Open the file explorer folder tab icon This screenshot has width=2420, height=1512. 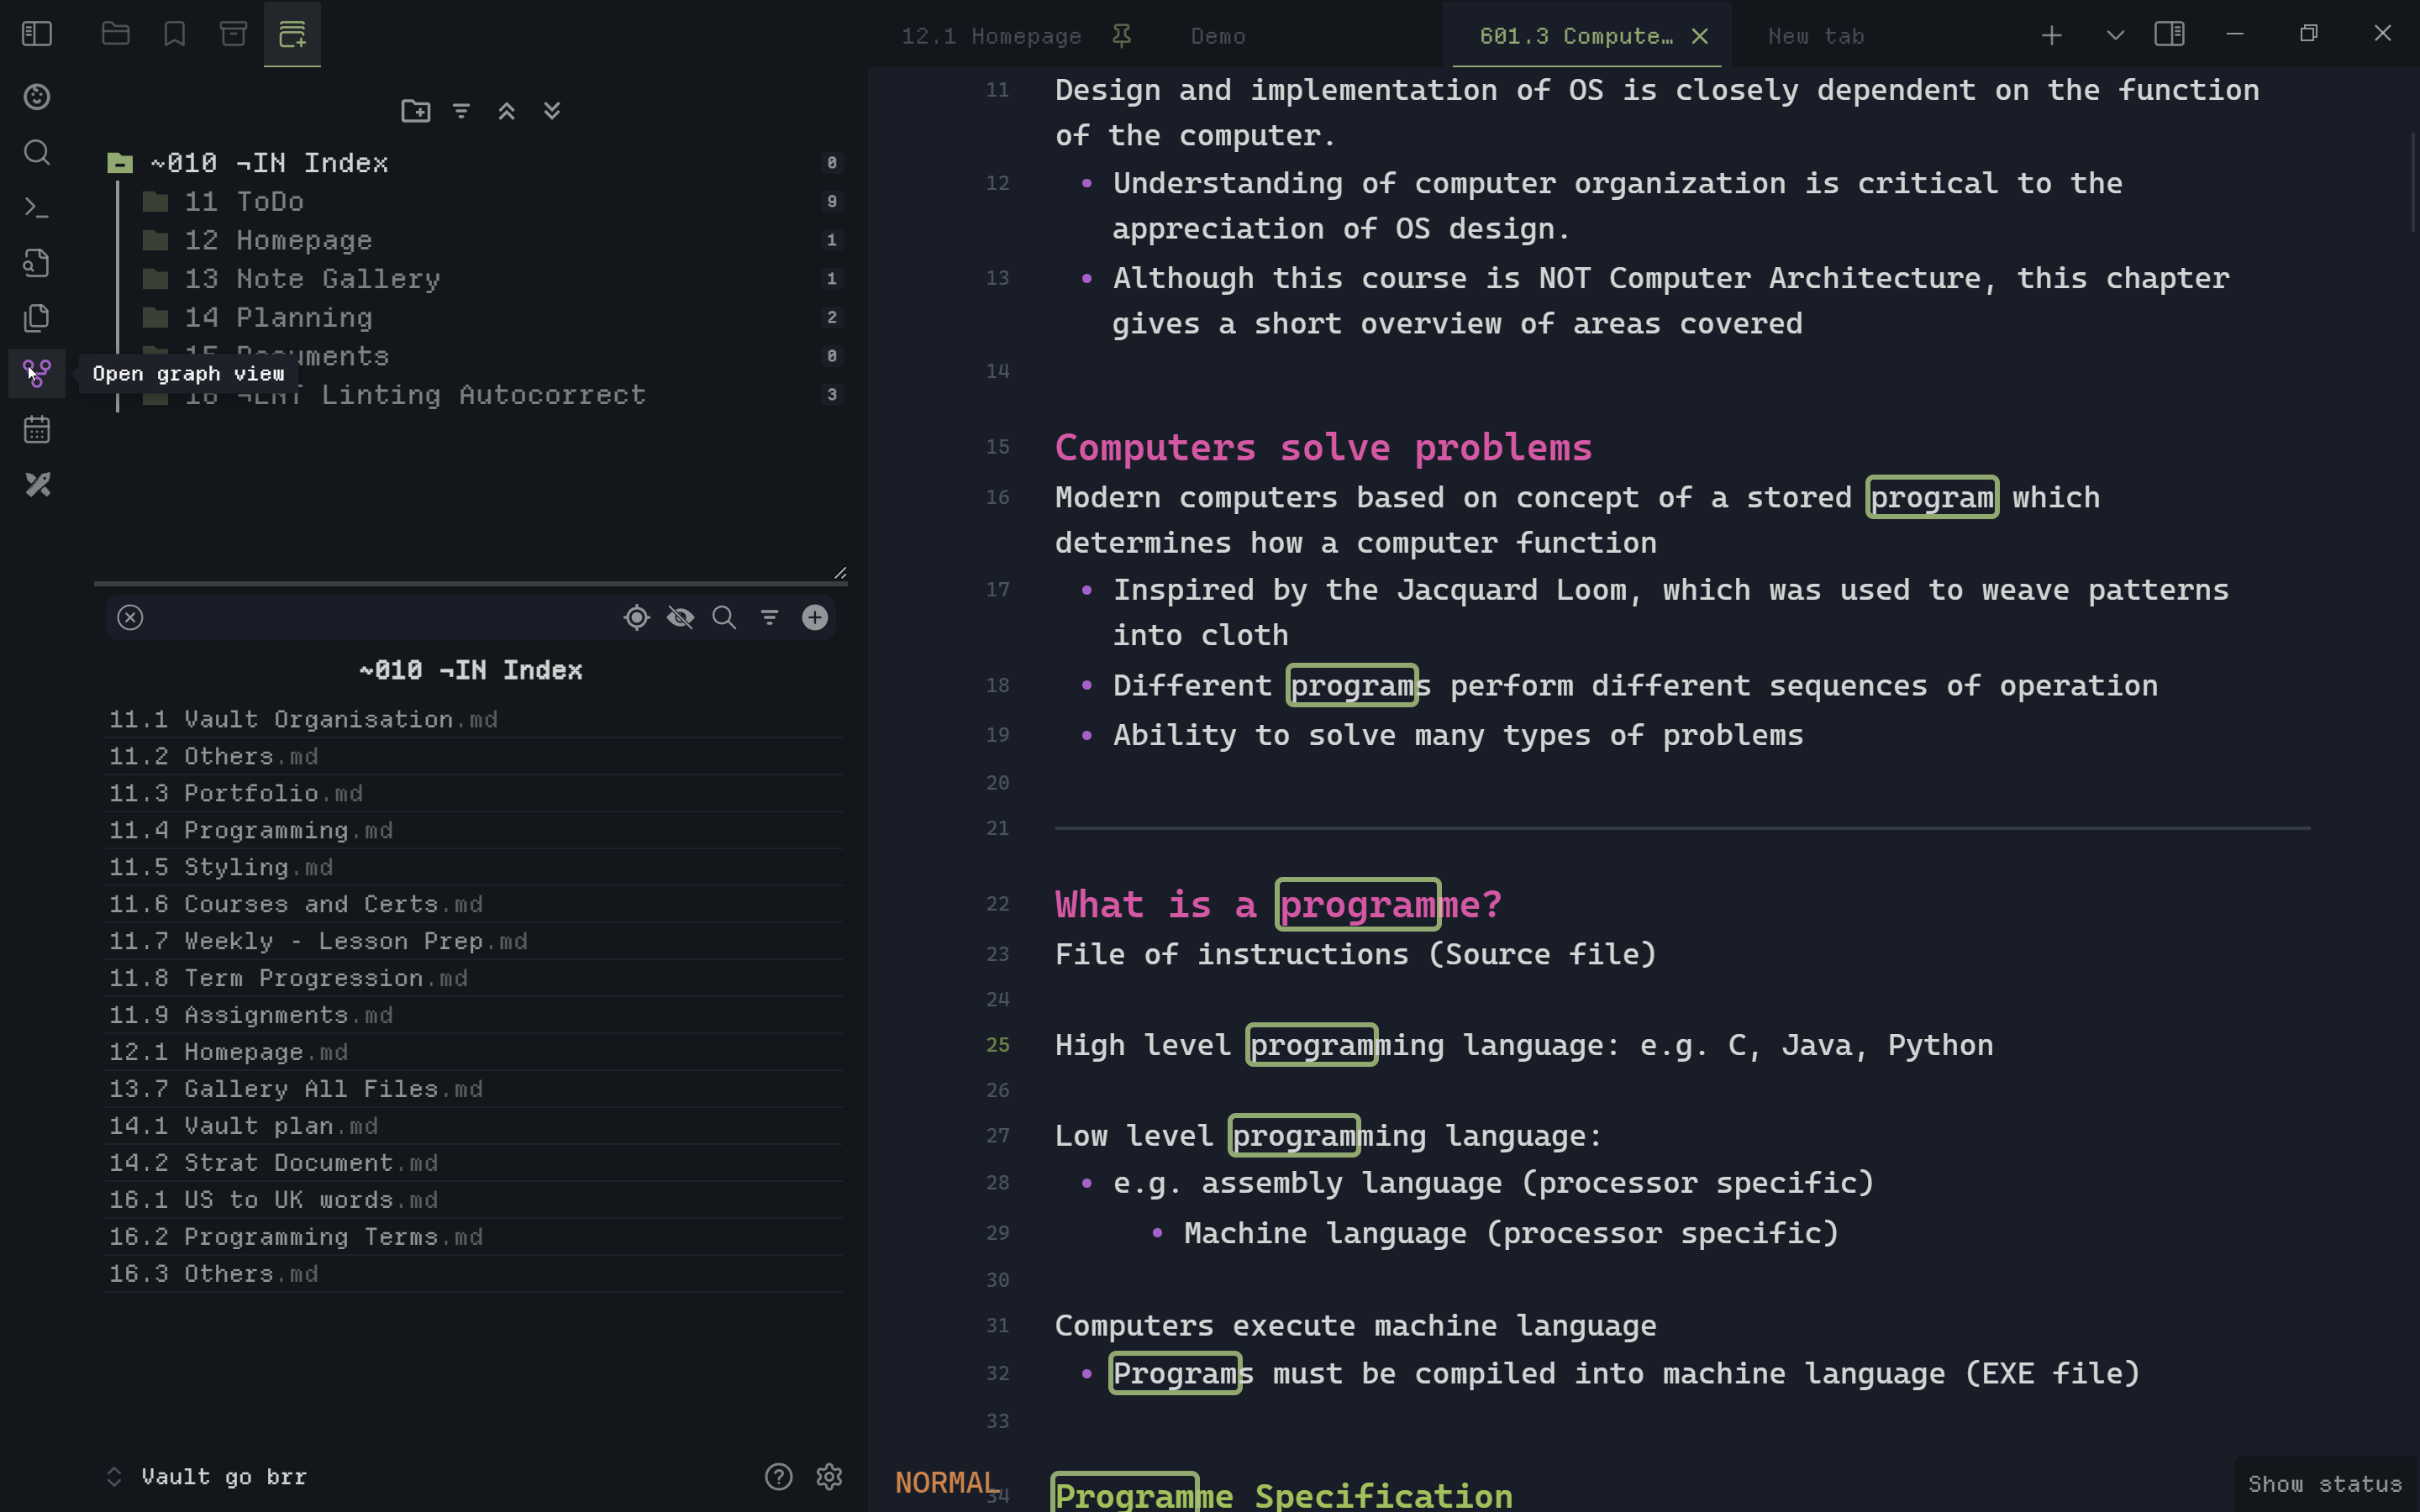116,34
